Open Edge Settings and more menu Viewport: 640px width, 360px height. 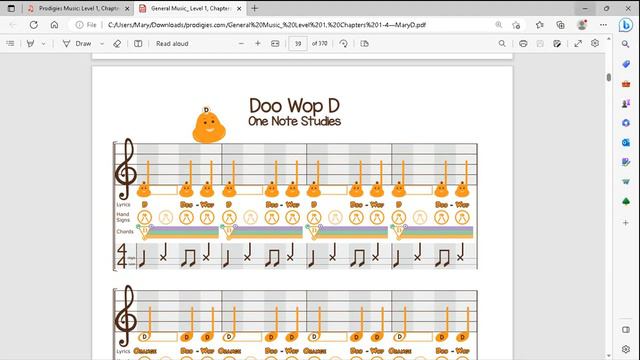click(603, 25)
